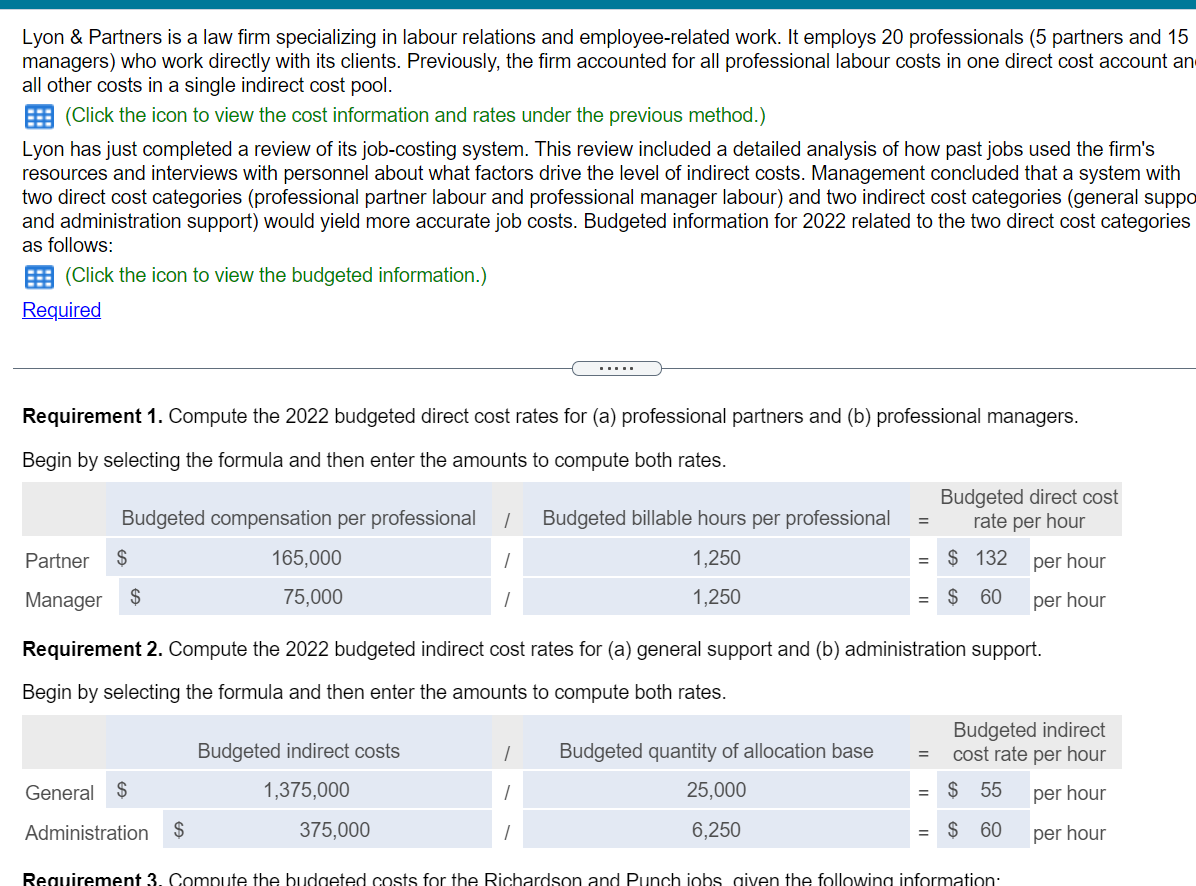
Task: Collapse the question panel using dotted button
Action: 616,368
